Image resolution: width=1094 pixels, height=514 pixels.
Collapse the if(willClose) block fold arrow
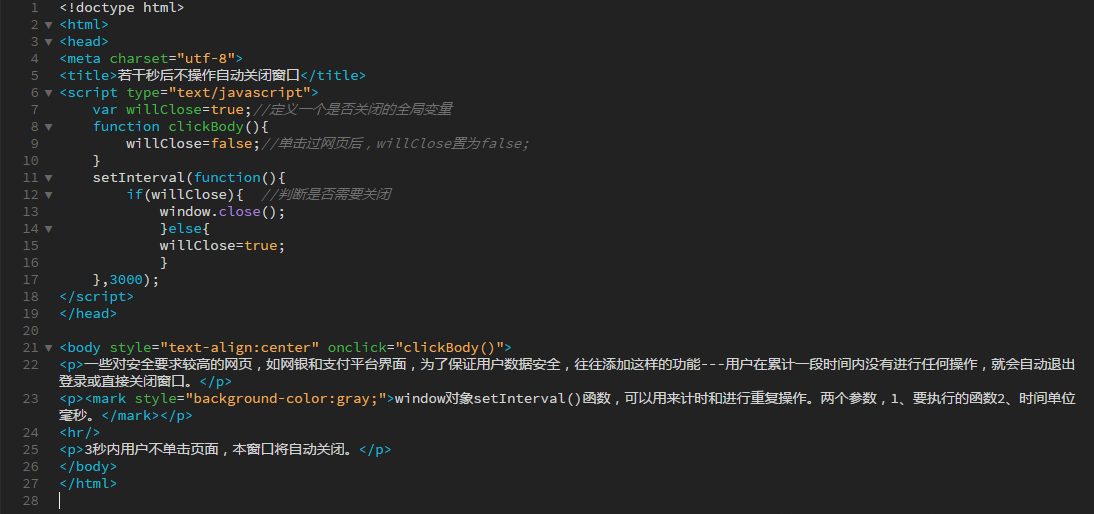48,195
